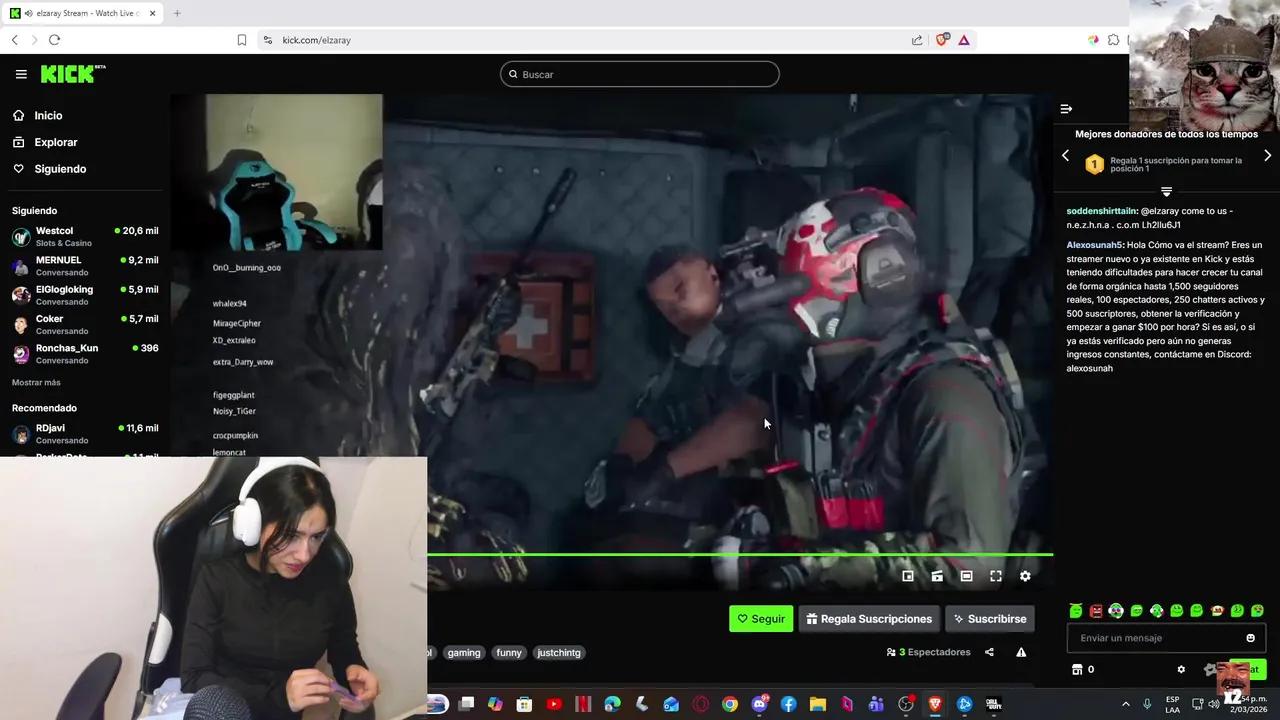Open Coker's channel from Siguiendo list
1280x720 pixels.
coord(85,324)
